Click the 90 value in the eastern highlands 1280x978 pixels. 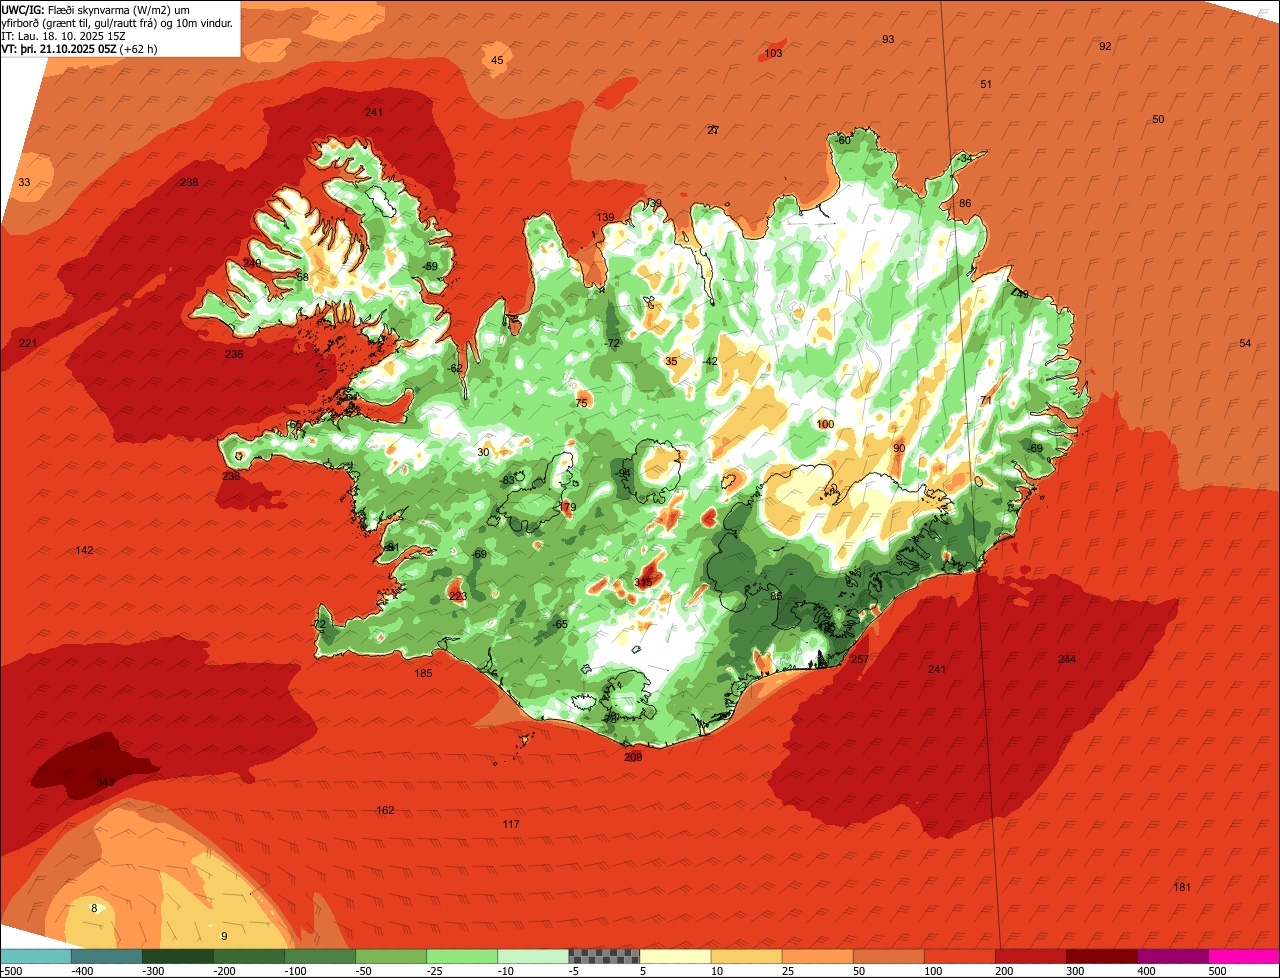[x=899, y=448]
